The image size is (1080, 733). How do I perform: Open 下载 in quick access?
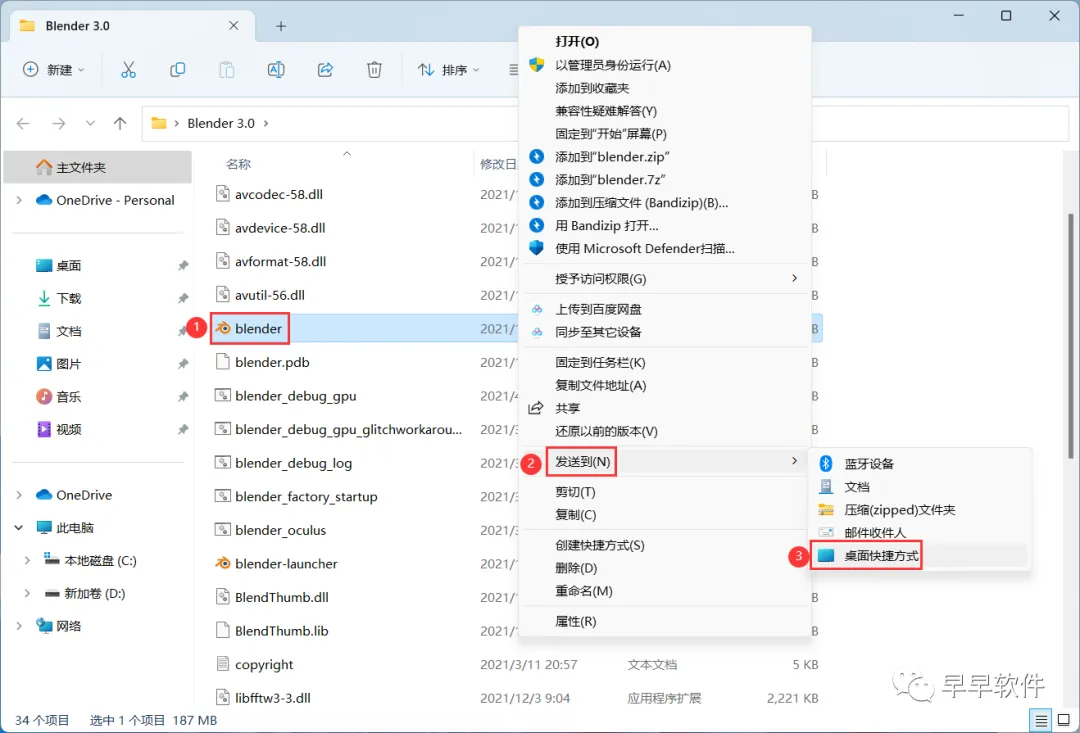(68, 298)
